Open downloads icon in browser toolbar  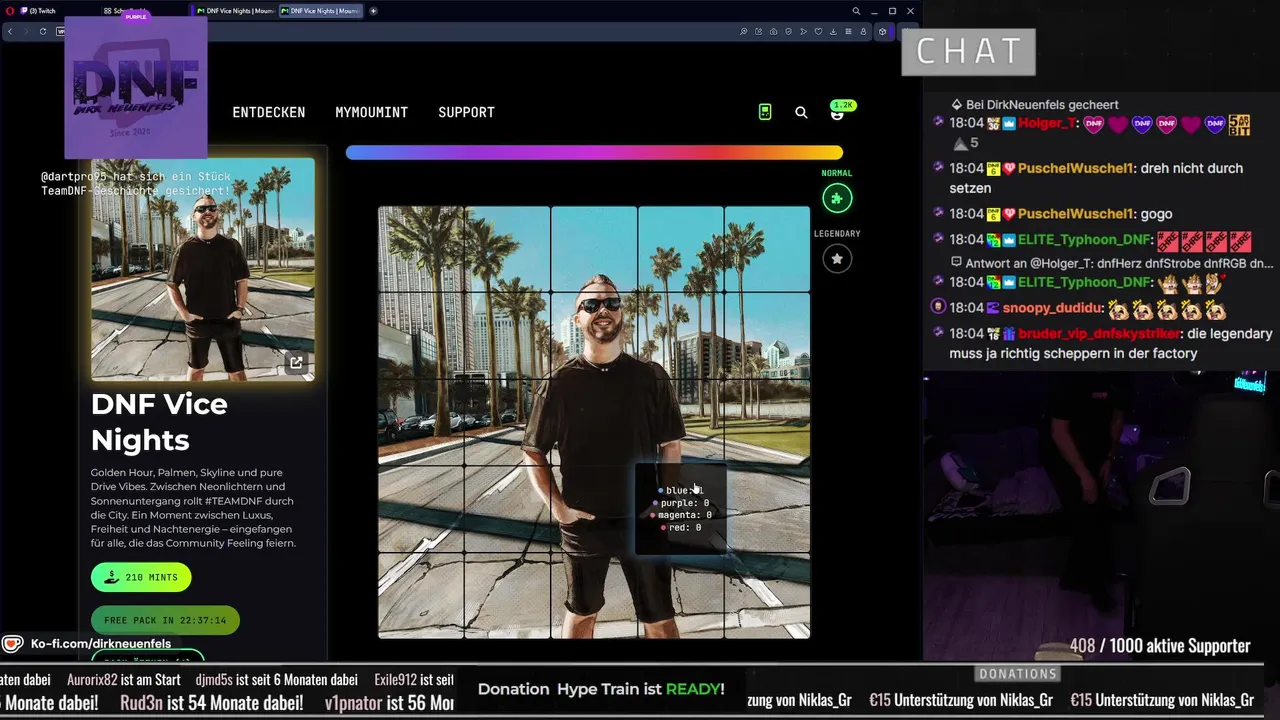click(833, 31)
